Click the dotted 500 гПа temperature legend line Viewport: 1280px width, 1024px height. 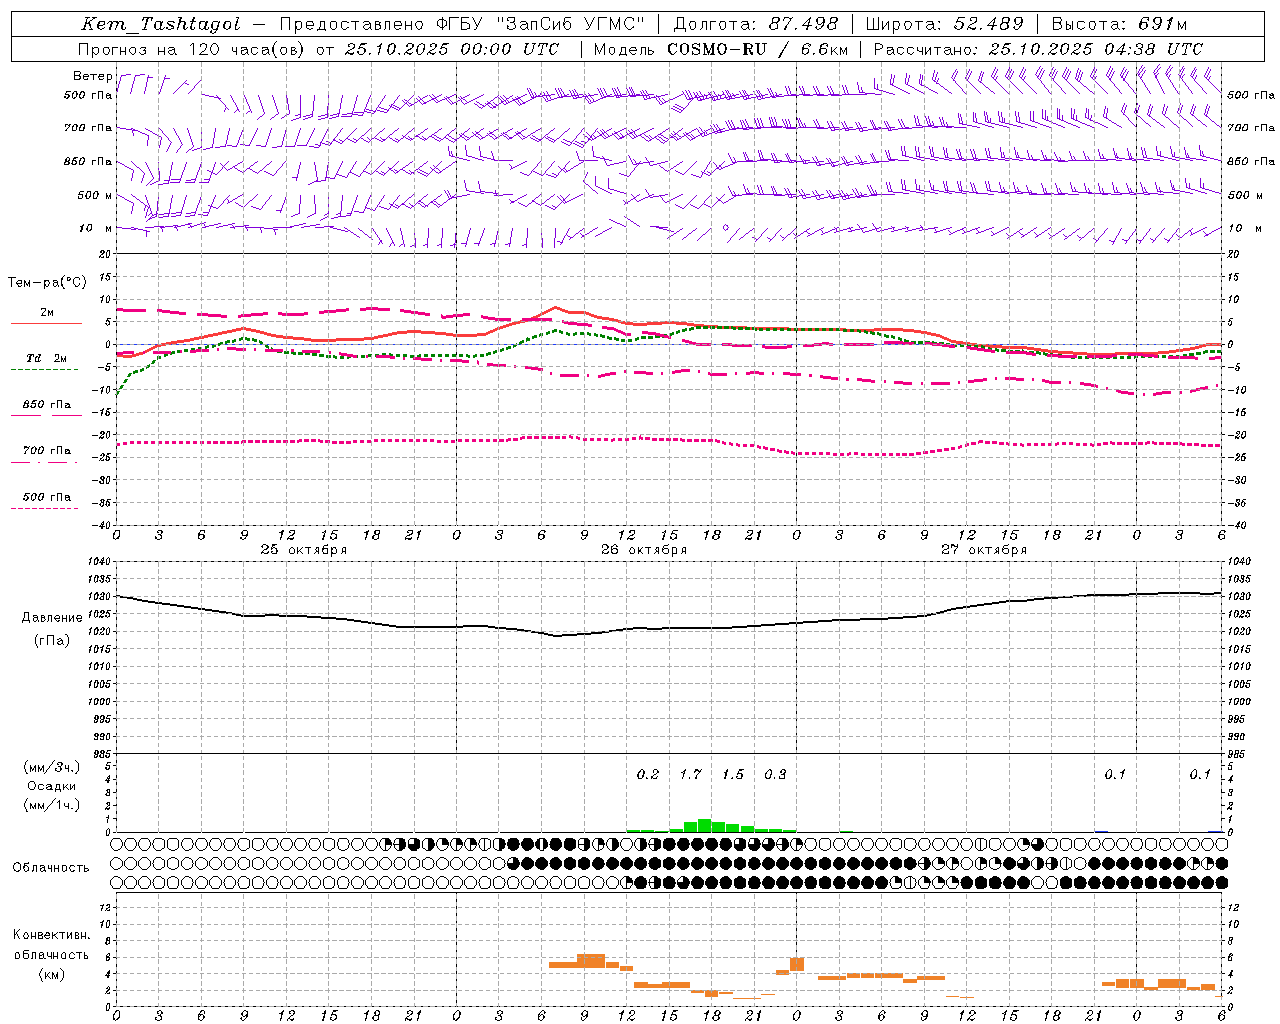pos(44,508)
